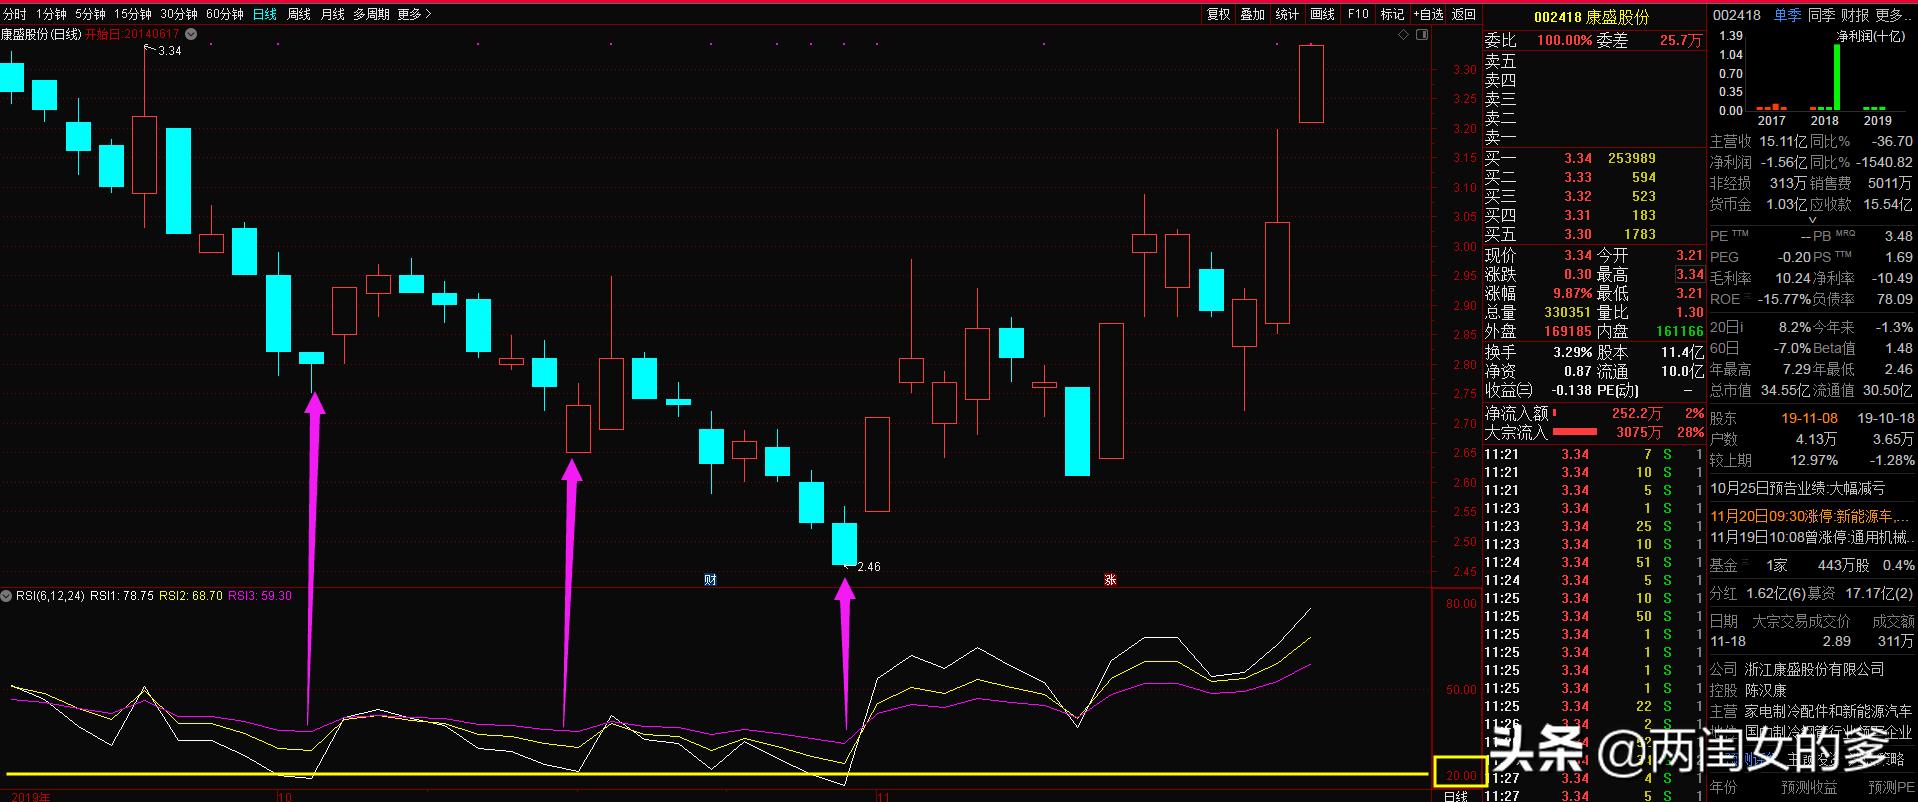
Task: Click the 基金 1家 holdings row
Action: click(1812, 566)
